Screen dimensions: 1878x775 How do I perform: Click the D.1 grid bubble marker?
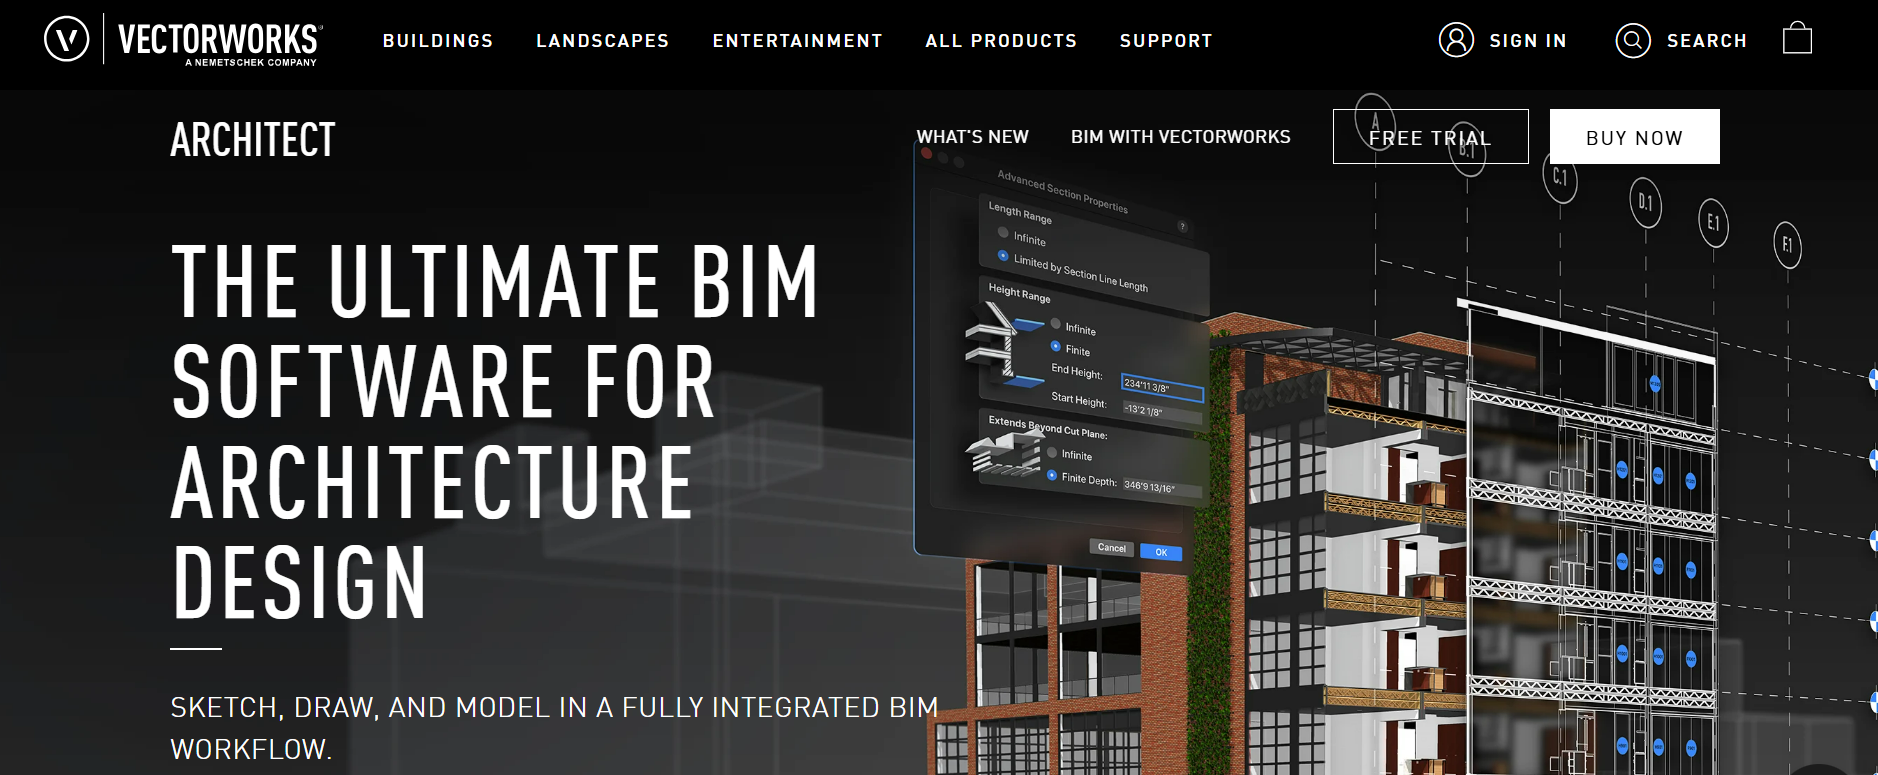(x=1645, y=202)
